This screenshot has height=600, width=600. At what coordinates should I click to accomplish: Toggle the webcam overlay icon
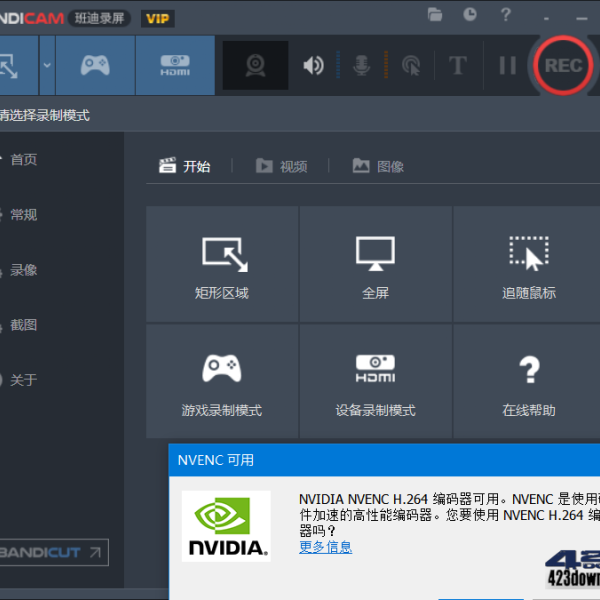pos(255,65)
